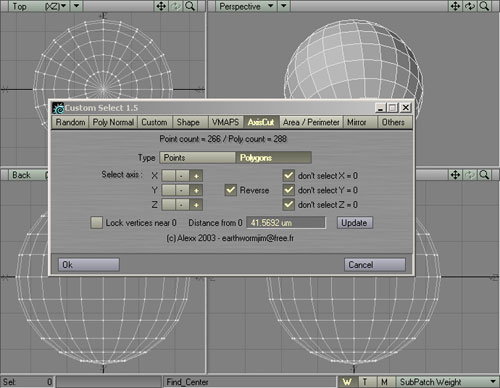Screen dimensions: 500x388
Task: Toggle don't select X = 0 checkbox
Action: coord(289,176)
